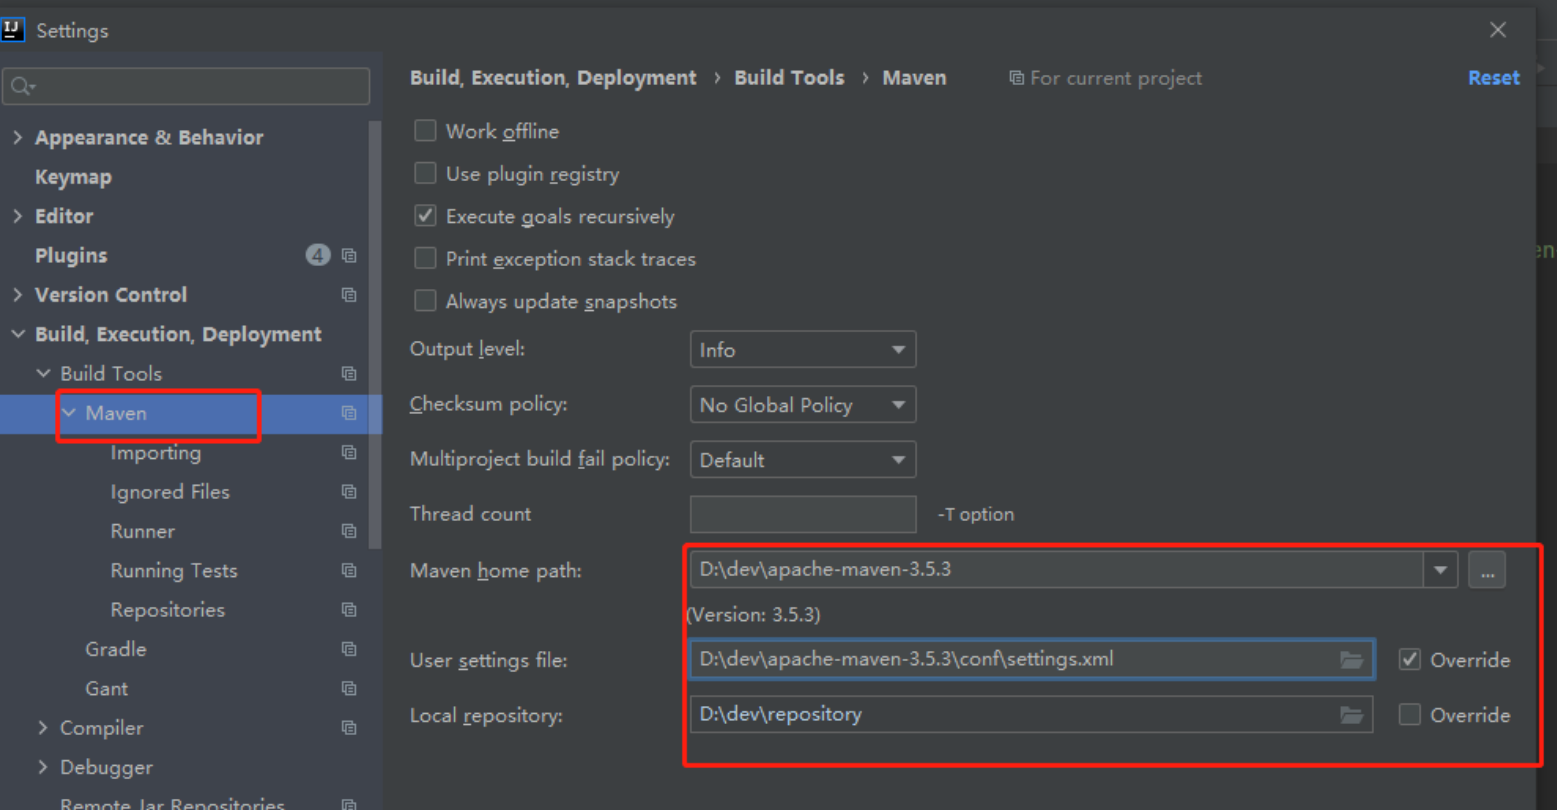
Task: Click folder icon in User settings file field
Action: tap(1351, 660)
